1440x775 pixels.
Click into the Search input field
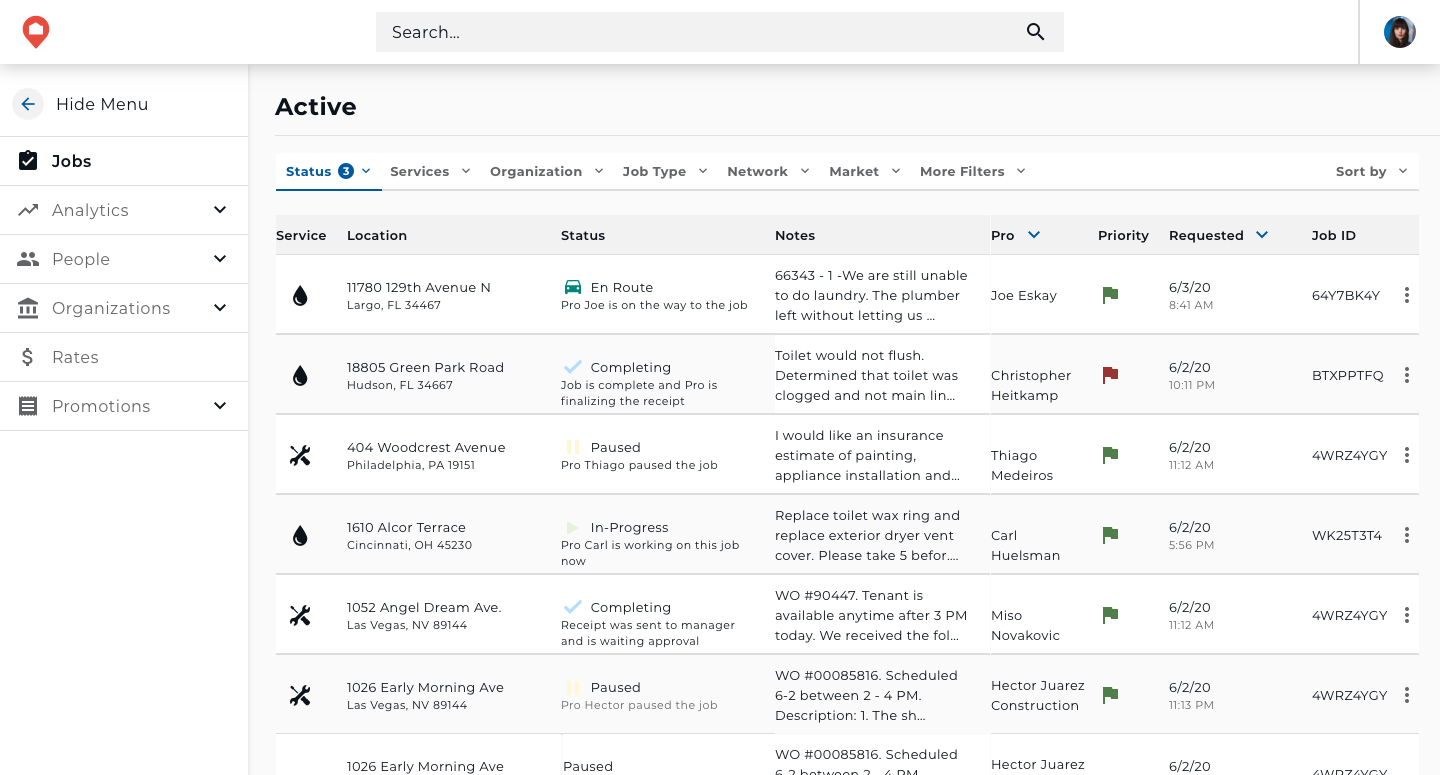tap(700, 32)
